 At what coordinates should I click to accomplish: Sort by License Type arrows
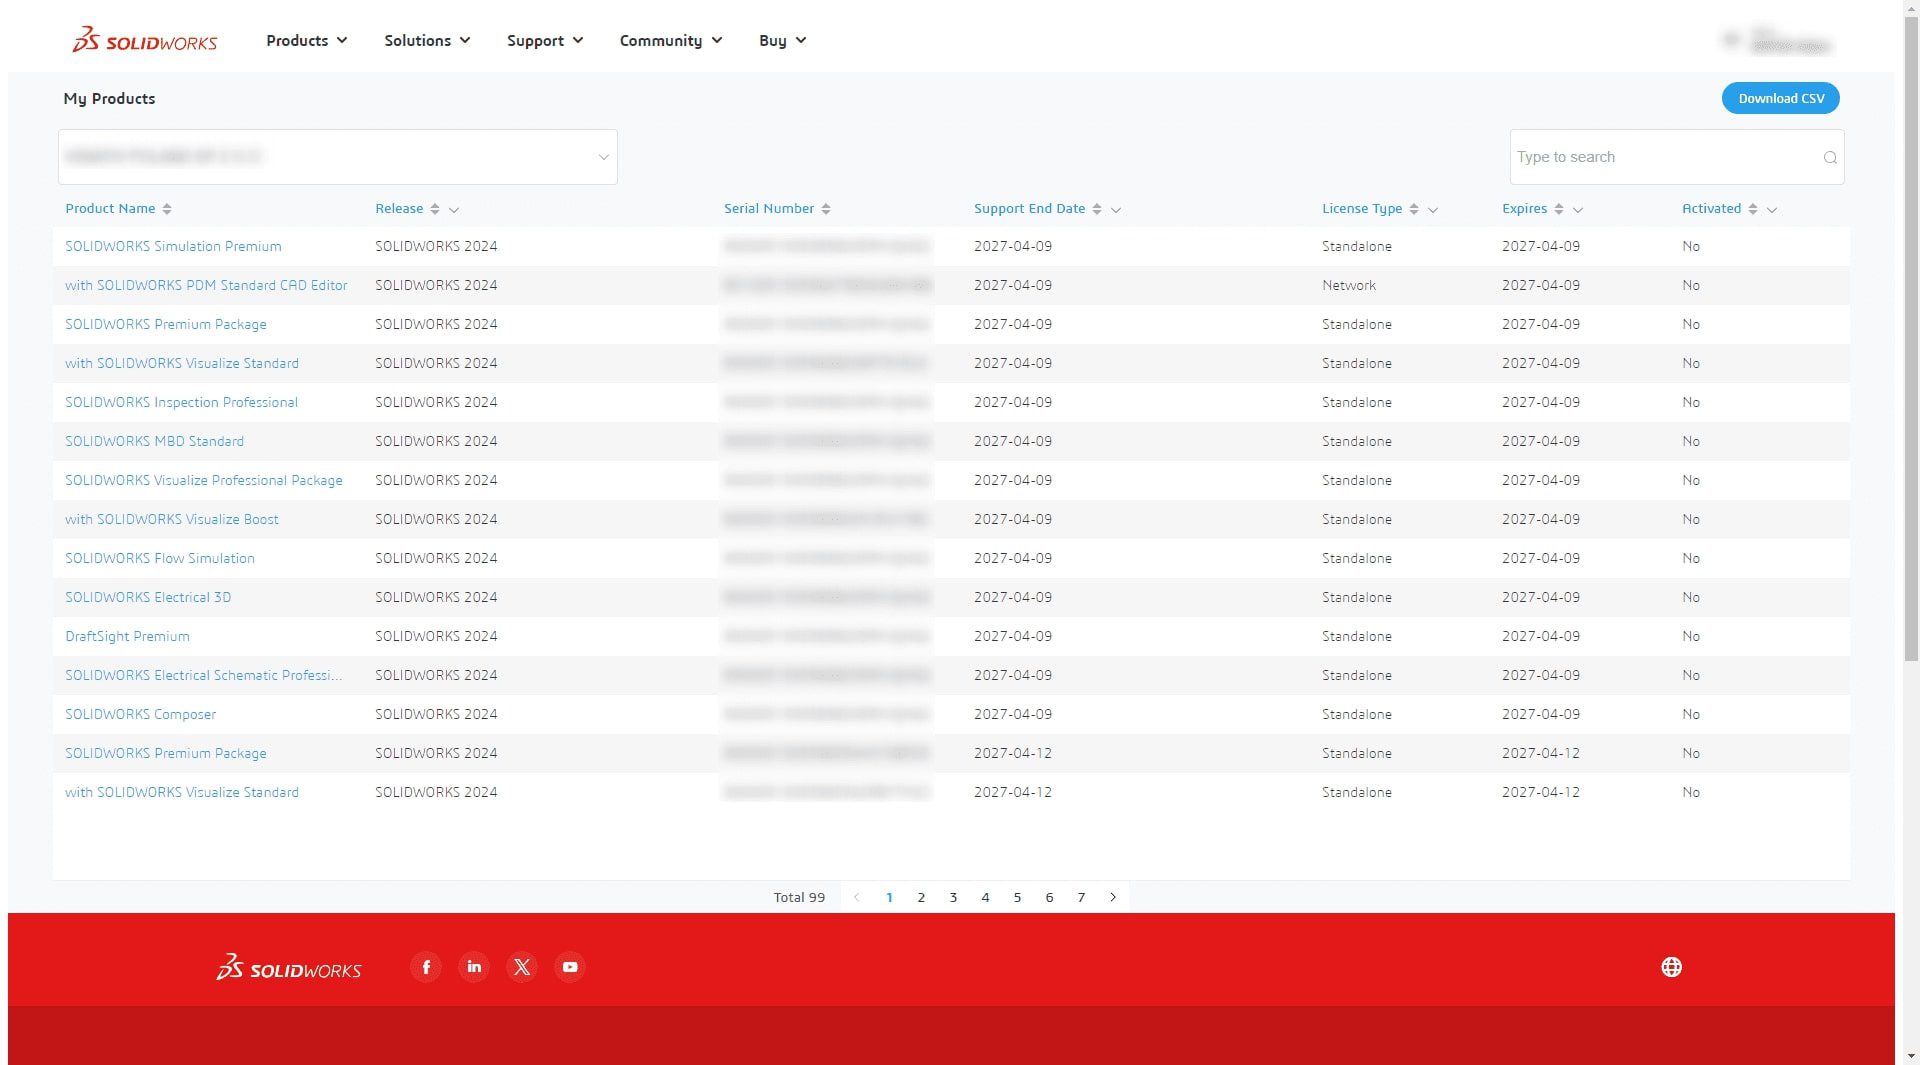(1414, 209)
